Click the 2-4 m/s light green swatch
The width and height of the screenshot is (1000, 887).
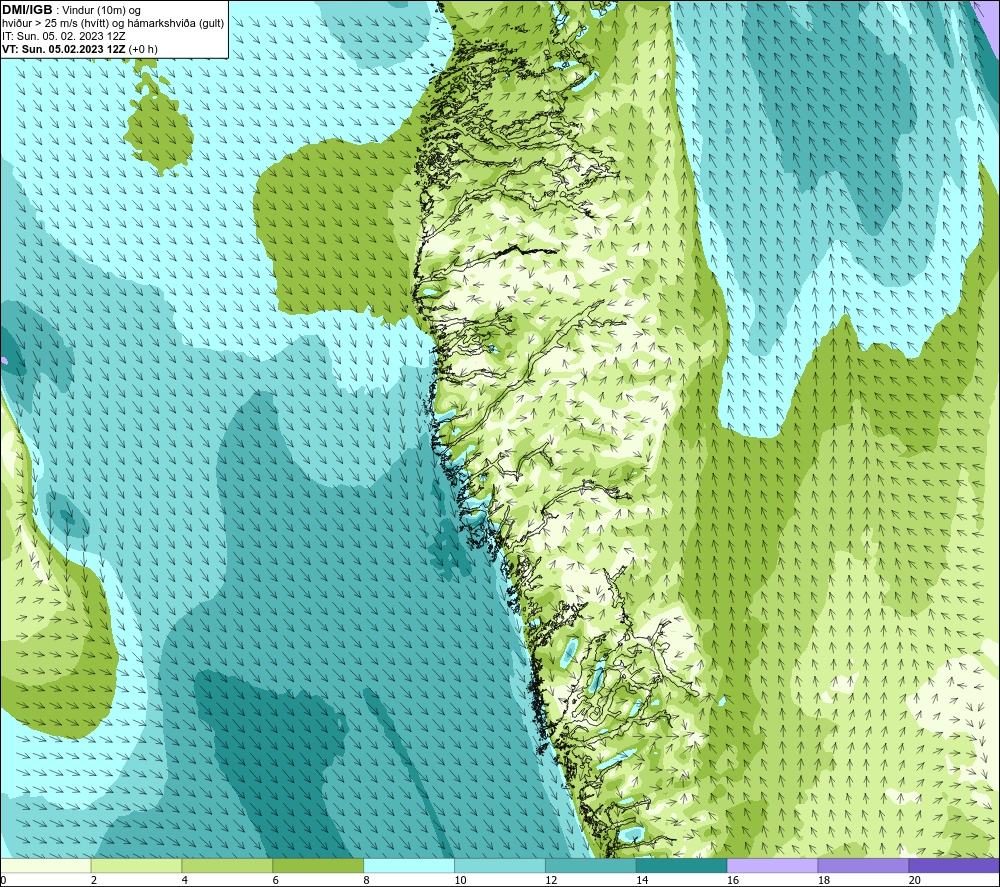136,865
